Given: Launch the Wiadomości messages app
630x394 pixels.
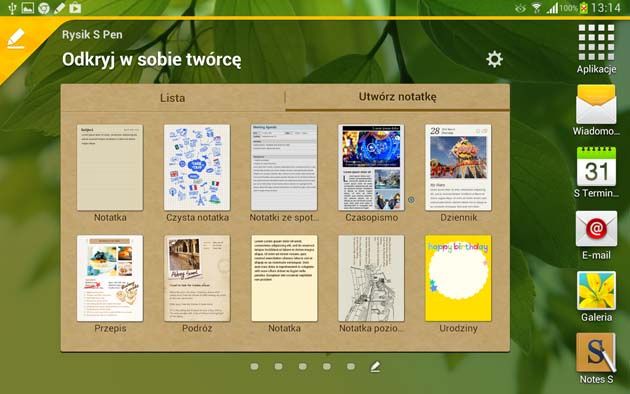Looking at the screenshot, I should click(x=596, y=110).
